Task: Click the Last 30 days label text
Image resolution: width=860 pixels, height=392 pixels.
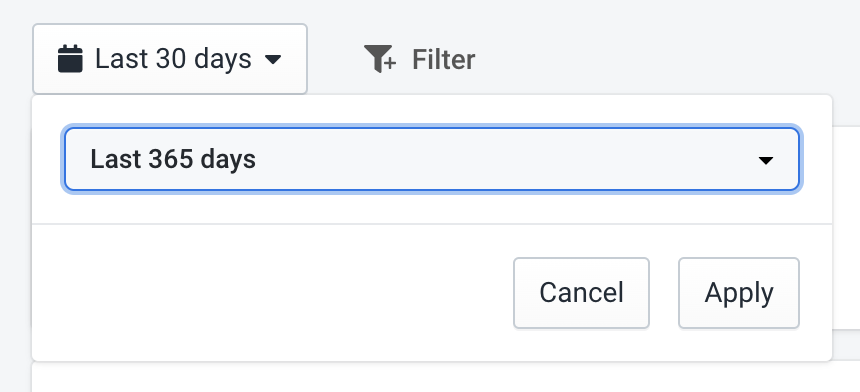Action: [173, 59]
